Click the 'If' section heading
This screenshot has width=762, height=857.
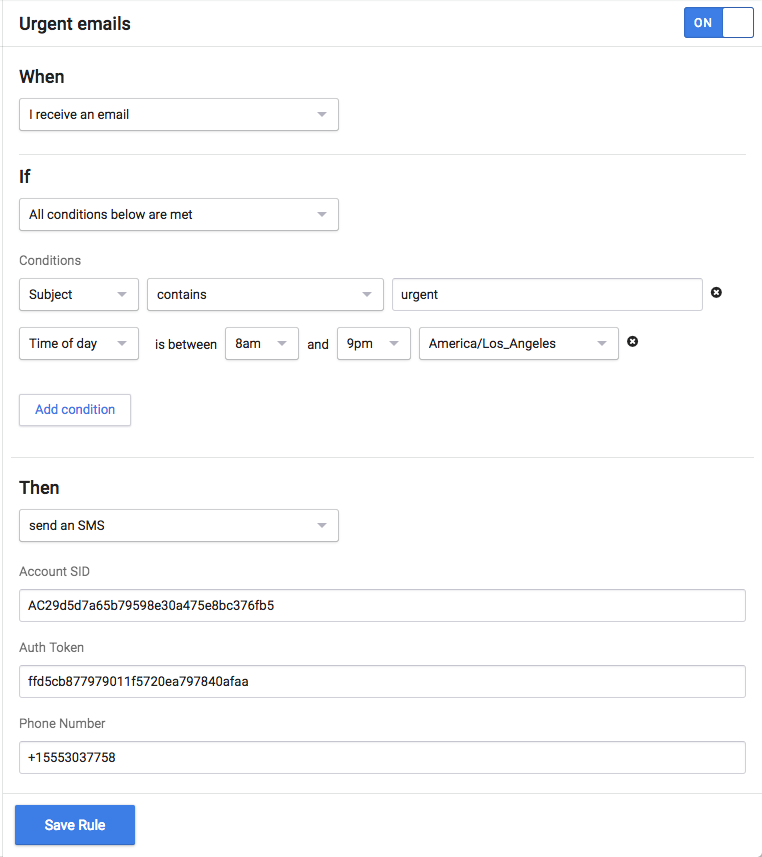(25, 177)
